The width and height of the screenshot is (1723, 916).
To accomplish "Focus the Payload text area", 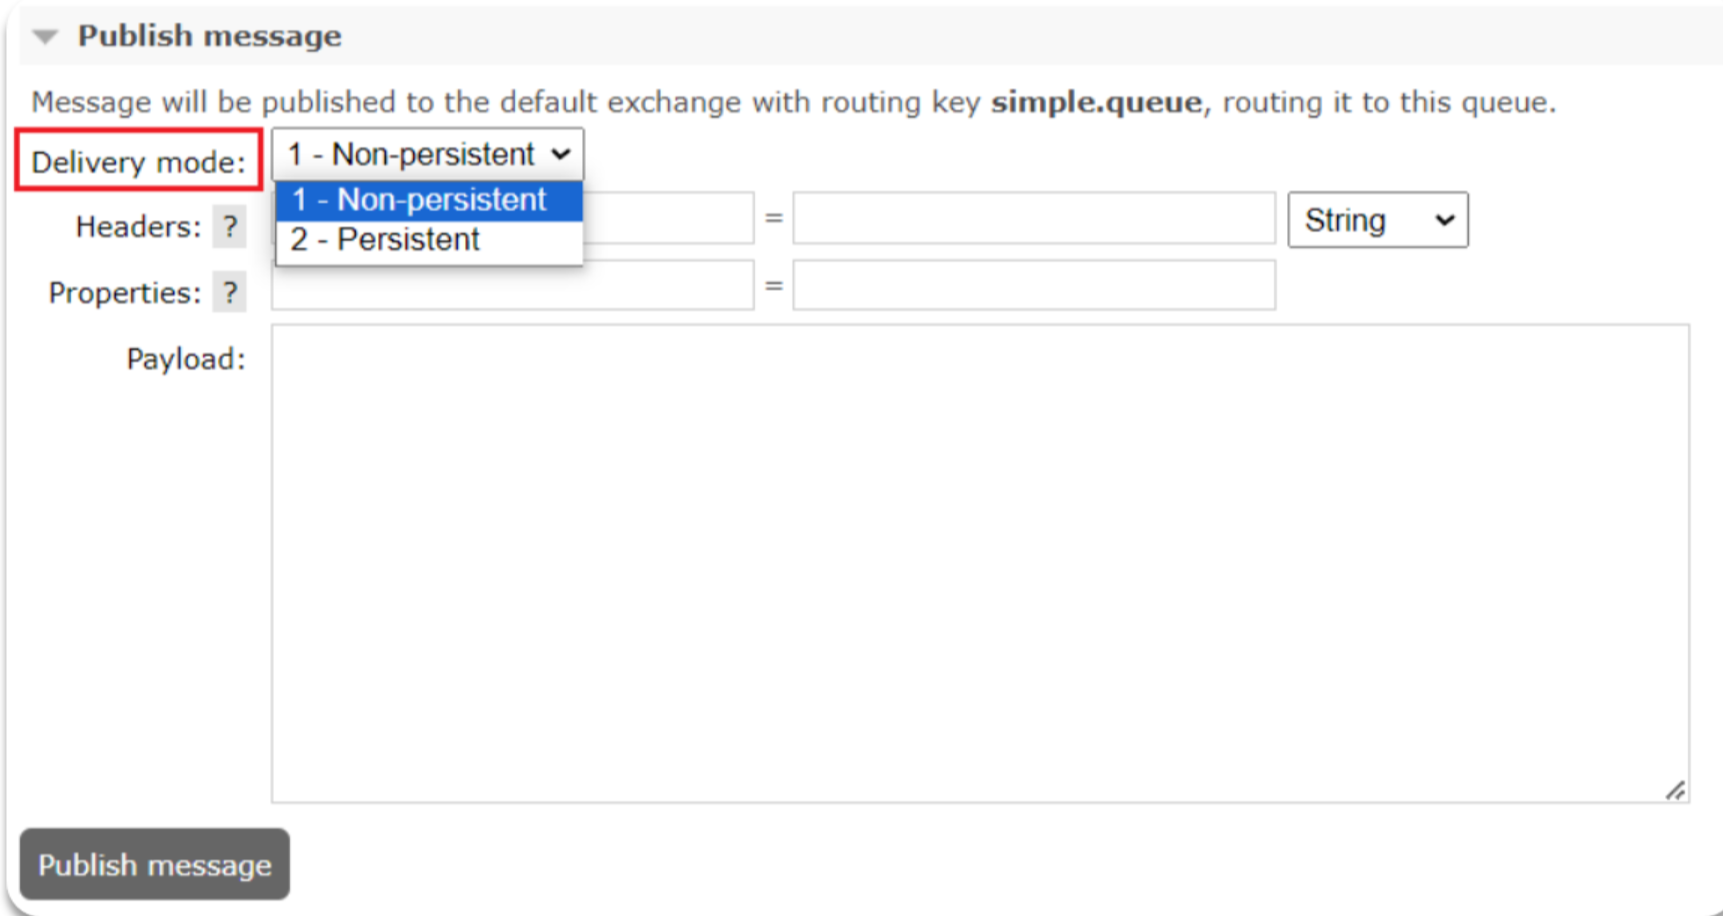I will coord(980,563).
